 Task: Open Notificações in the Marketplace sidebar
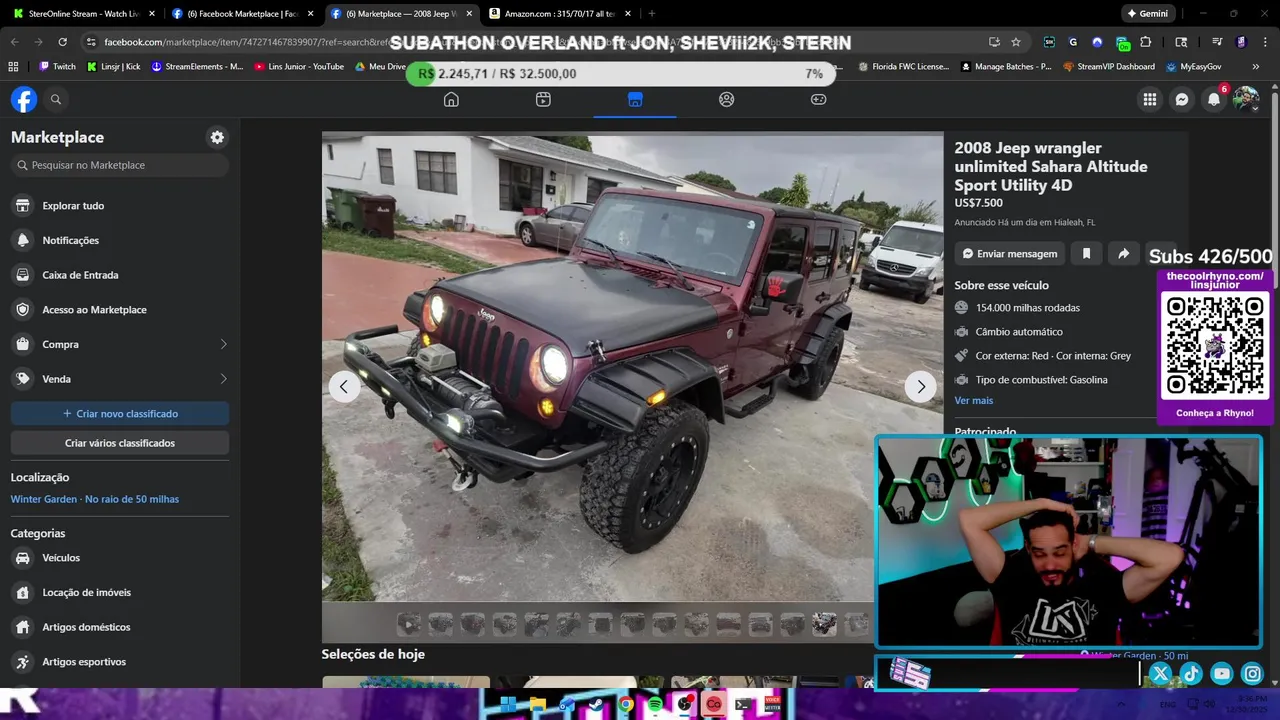pyautogui.click(x=120, y=240)
